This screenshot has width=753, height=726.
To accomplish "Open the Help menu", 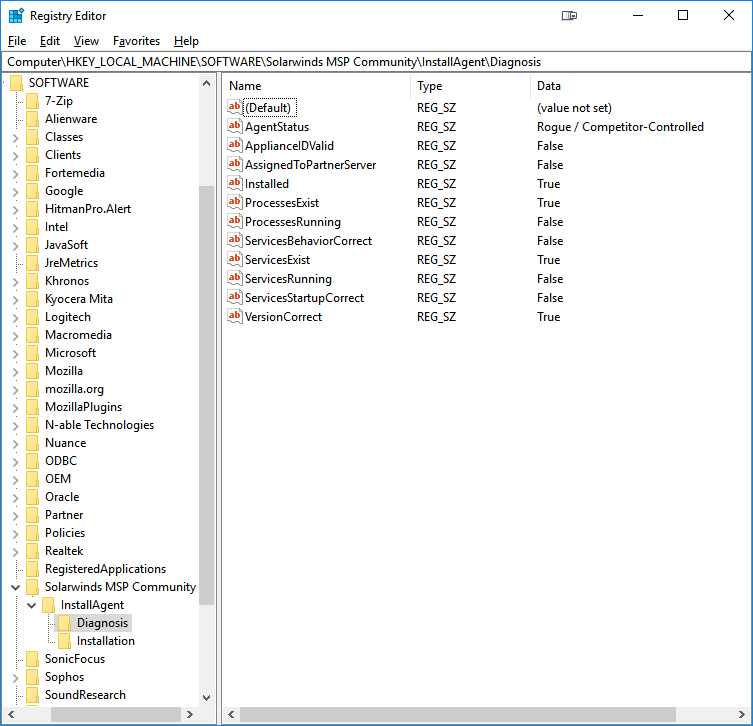I will 186,41.
